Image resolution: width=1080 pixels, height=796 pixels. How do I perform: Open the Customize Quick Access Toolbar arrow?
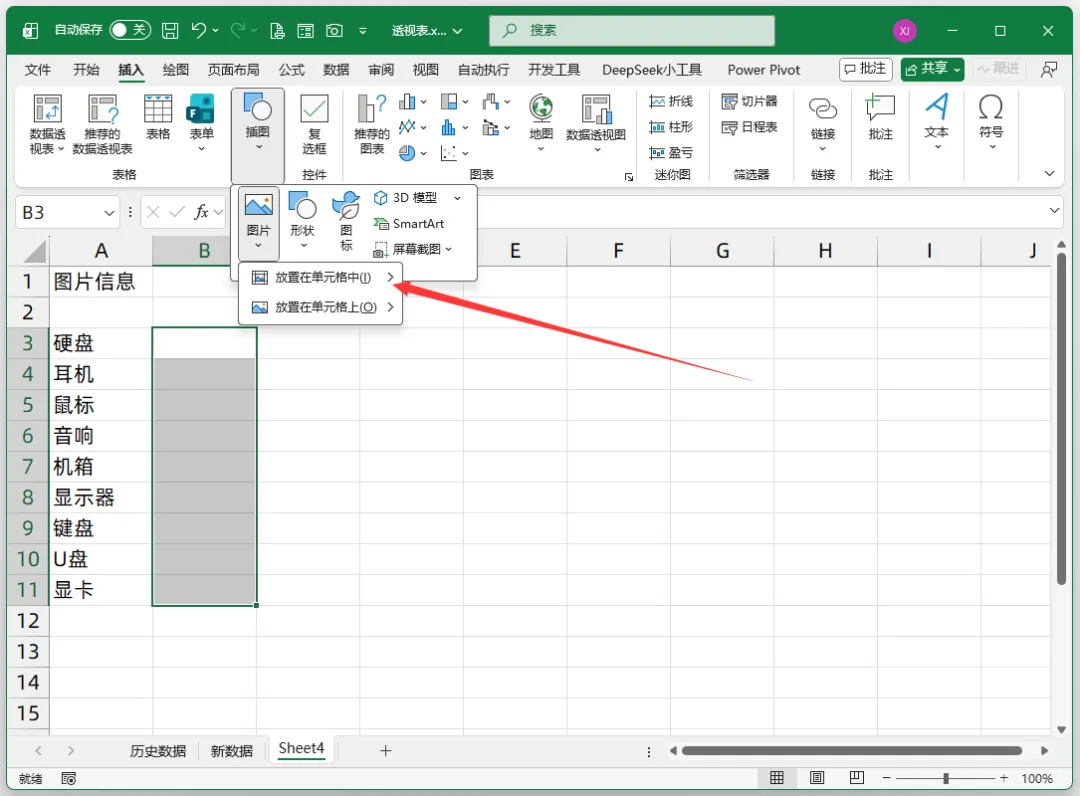tap(363, 31)
